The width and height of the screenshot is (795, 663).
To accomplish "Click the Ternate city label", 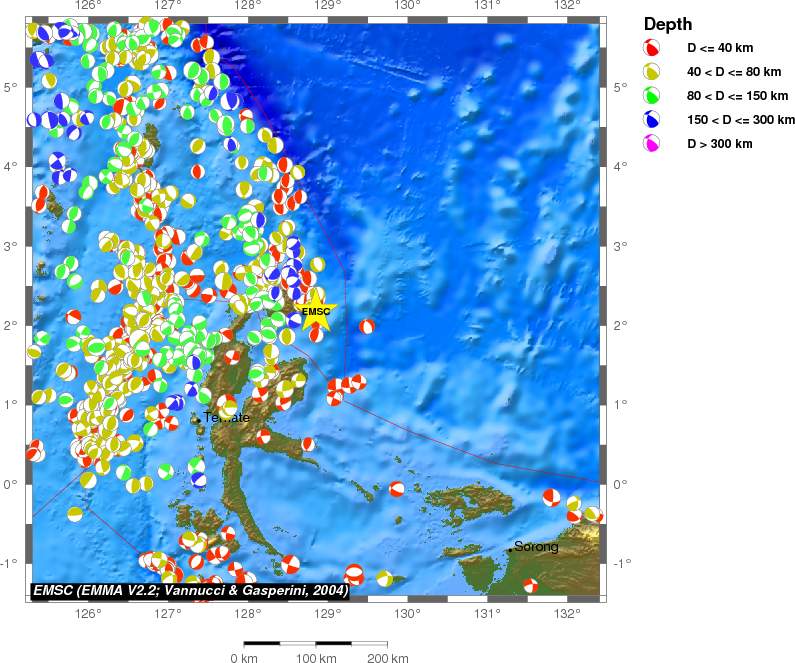I will [226, 418].
